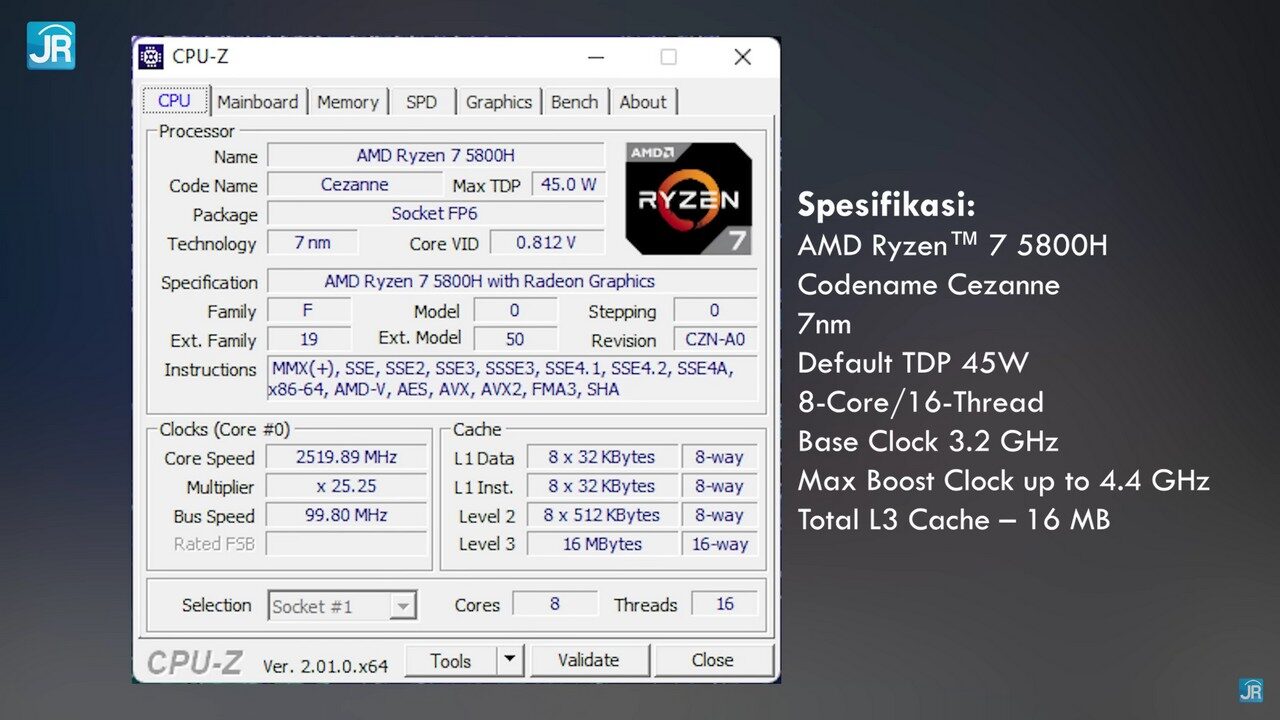Switch to the Mainboard tab
The height and width of the screenshot is (720, 1280).
[257, 102]
